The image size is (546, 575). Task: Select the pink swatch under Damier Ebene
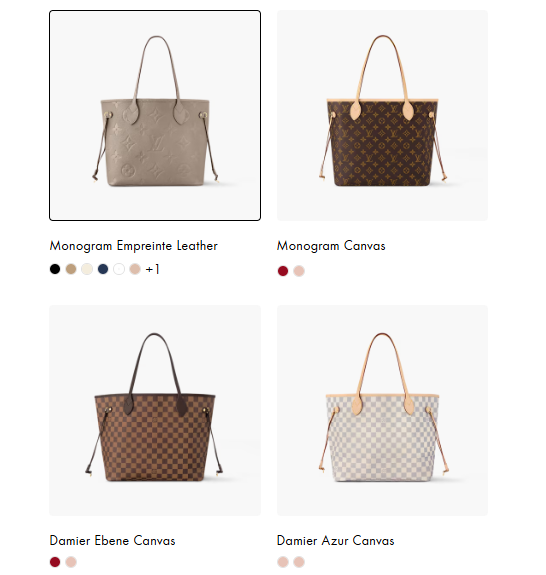[x=71, y=562]
